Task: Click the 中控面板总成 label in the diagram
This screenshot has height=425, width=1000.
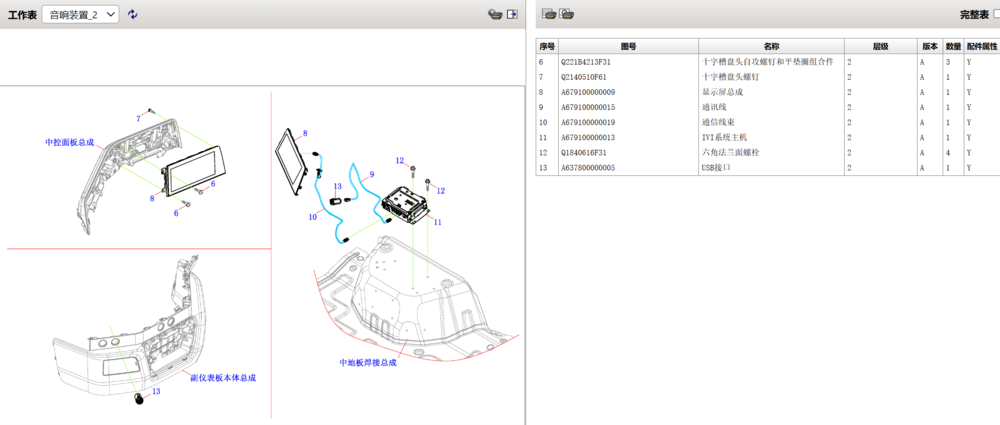Action: pos(69,142)
